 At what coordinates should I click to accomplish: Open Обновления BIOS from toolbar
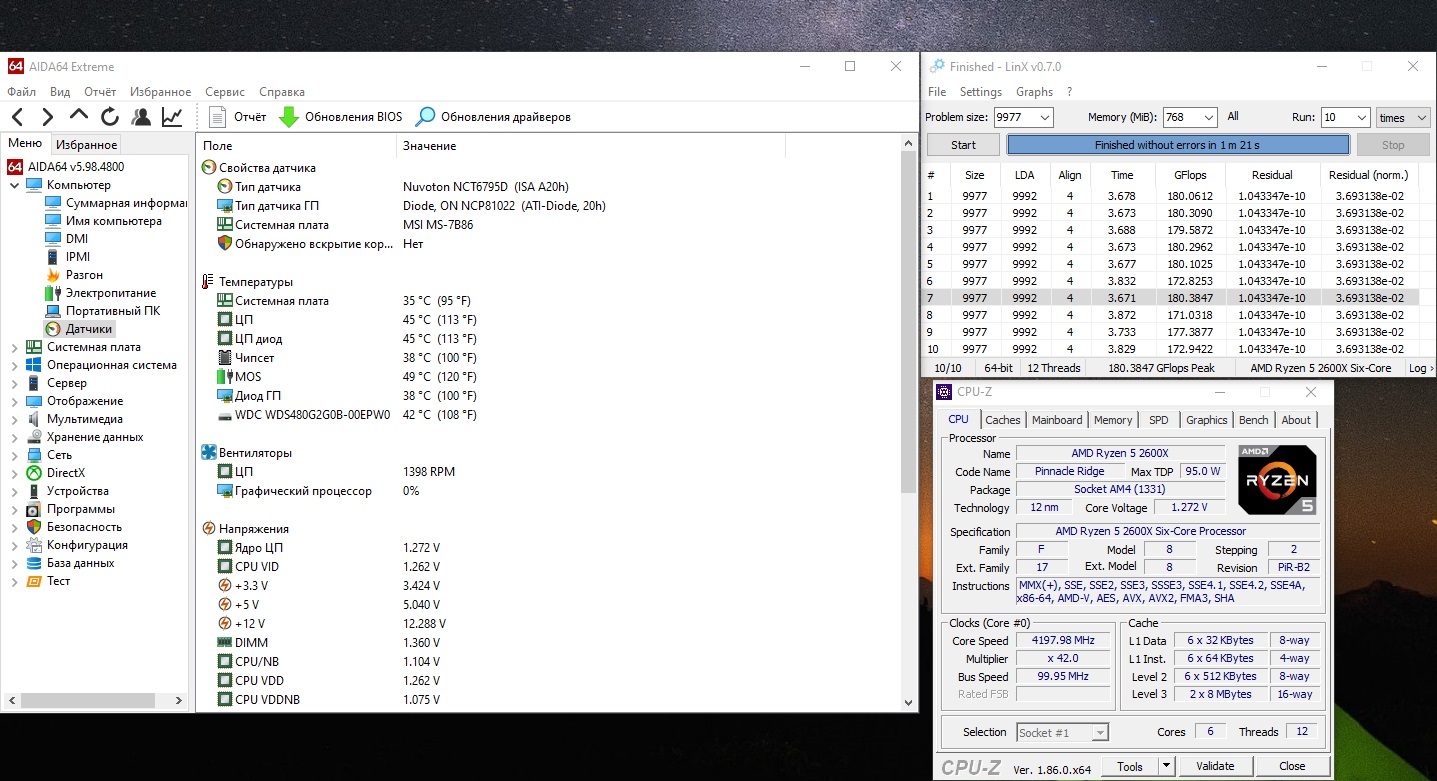pos(340,117)
